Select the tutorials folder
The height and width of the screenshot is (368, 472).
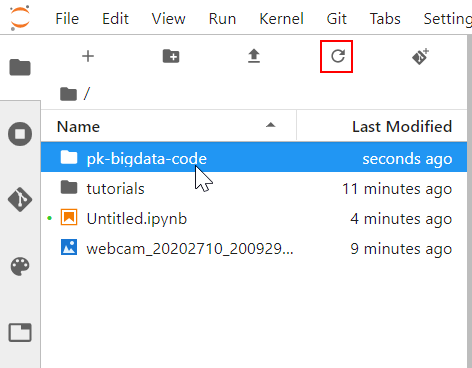254,188
